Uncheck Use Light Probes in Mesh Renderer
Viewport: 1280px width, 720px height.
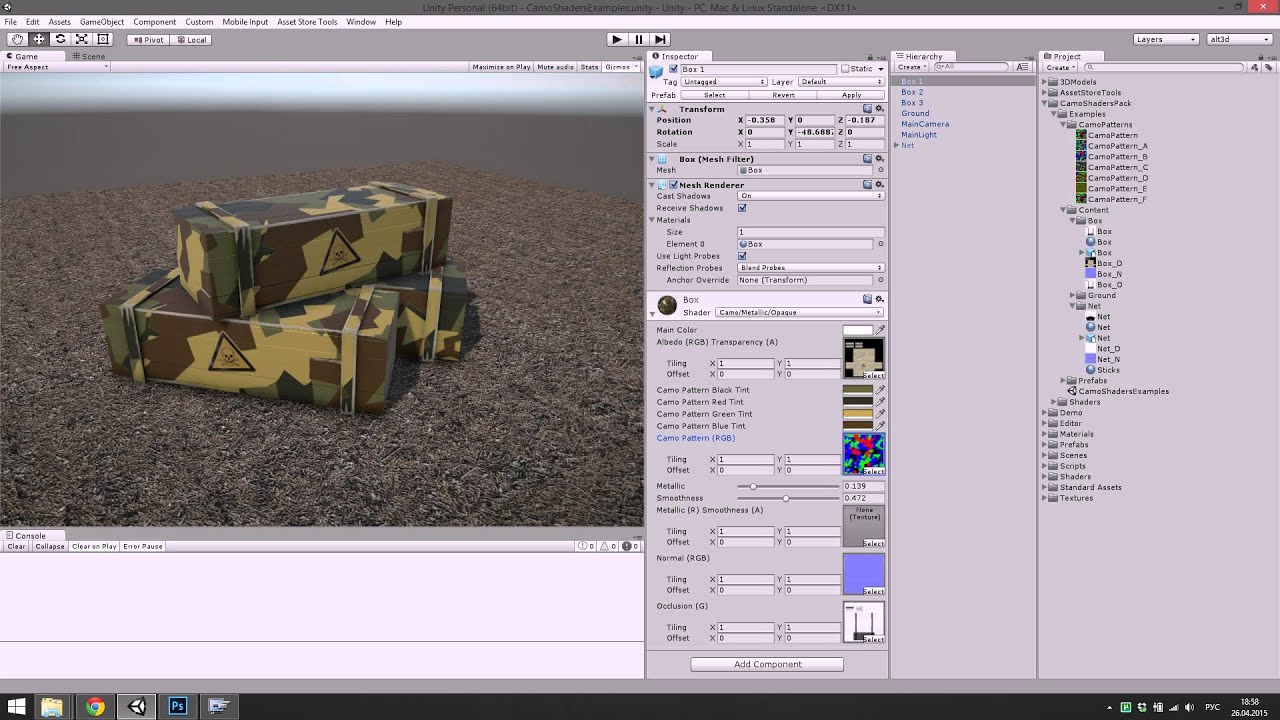742,256
